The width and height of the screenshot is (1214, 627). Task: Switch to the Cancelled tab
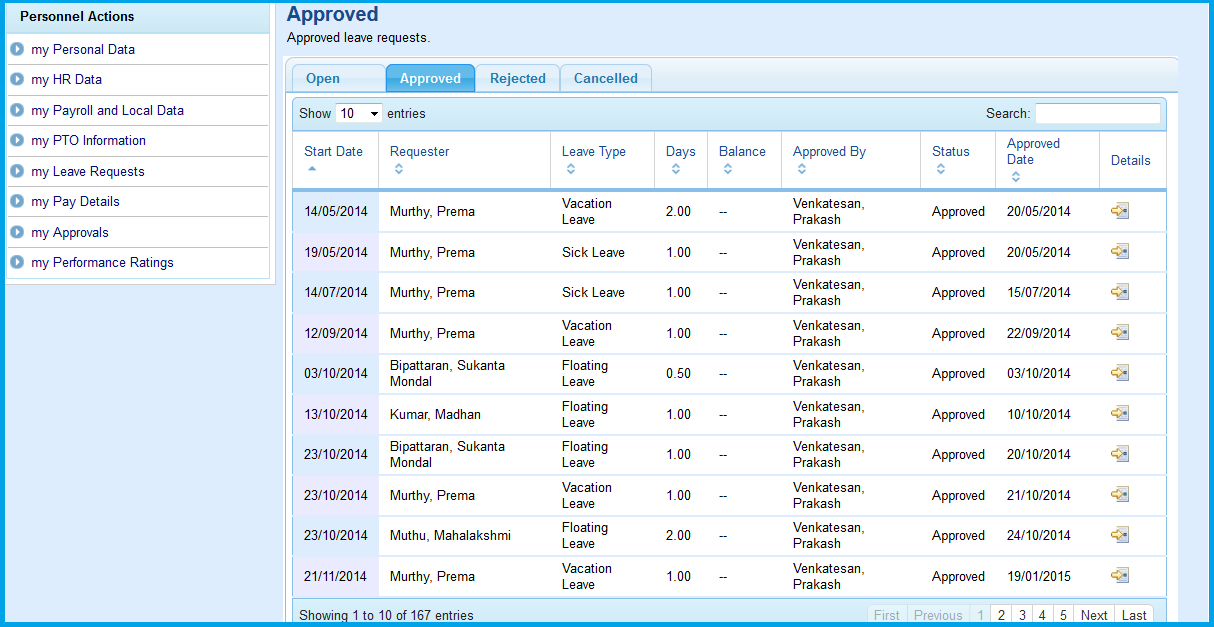605,79
